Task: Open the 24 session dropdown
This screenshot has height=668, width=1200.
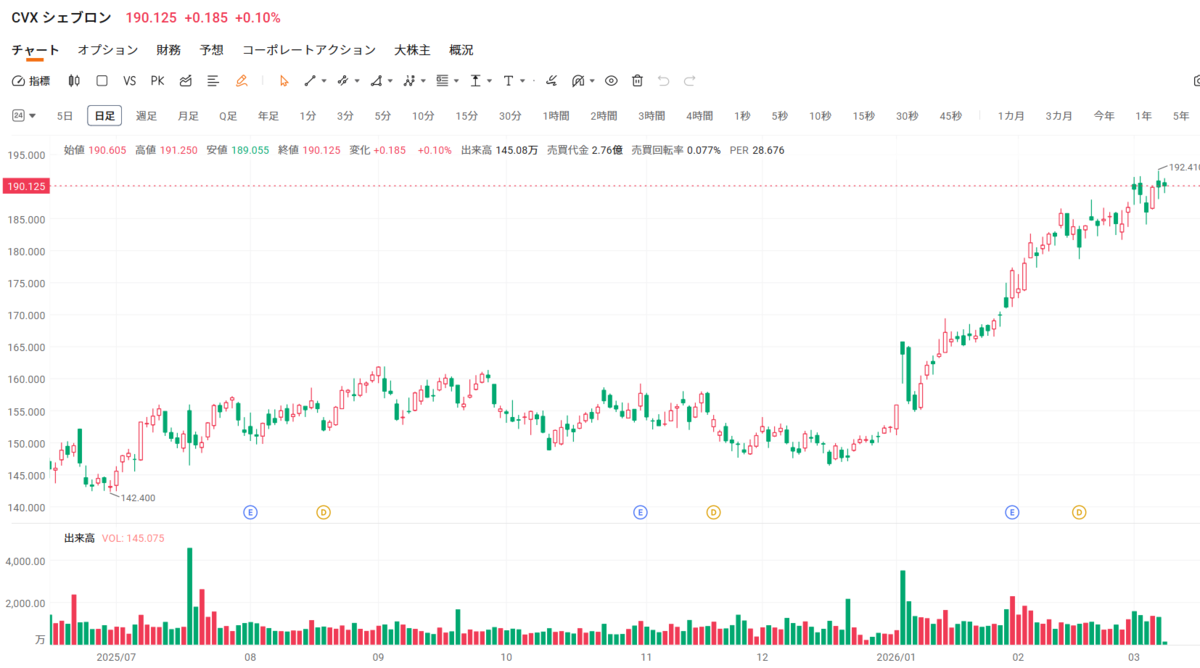Action: pyautogui.click(x=24, y=116)
